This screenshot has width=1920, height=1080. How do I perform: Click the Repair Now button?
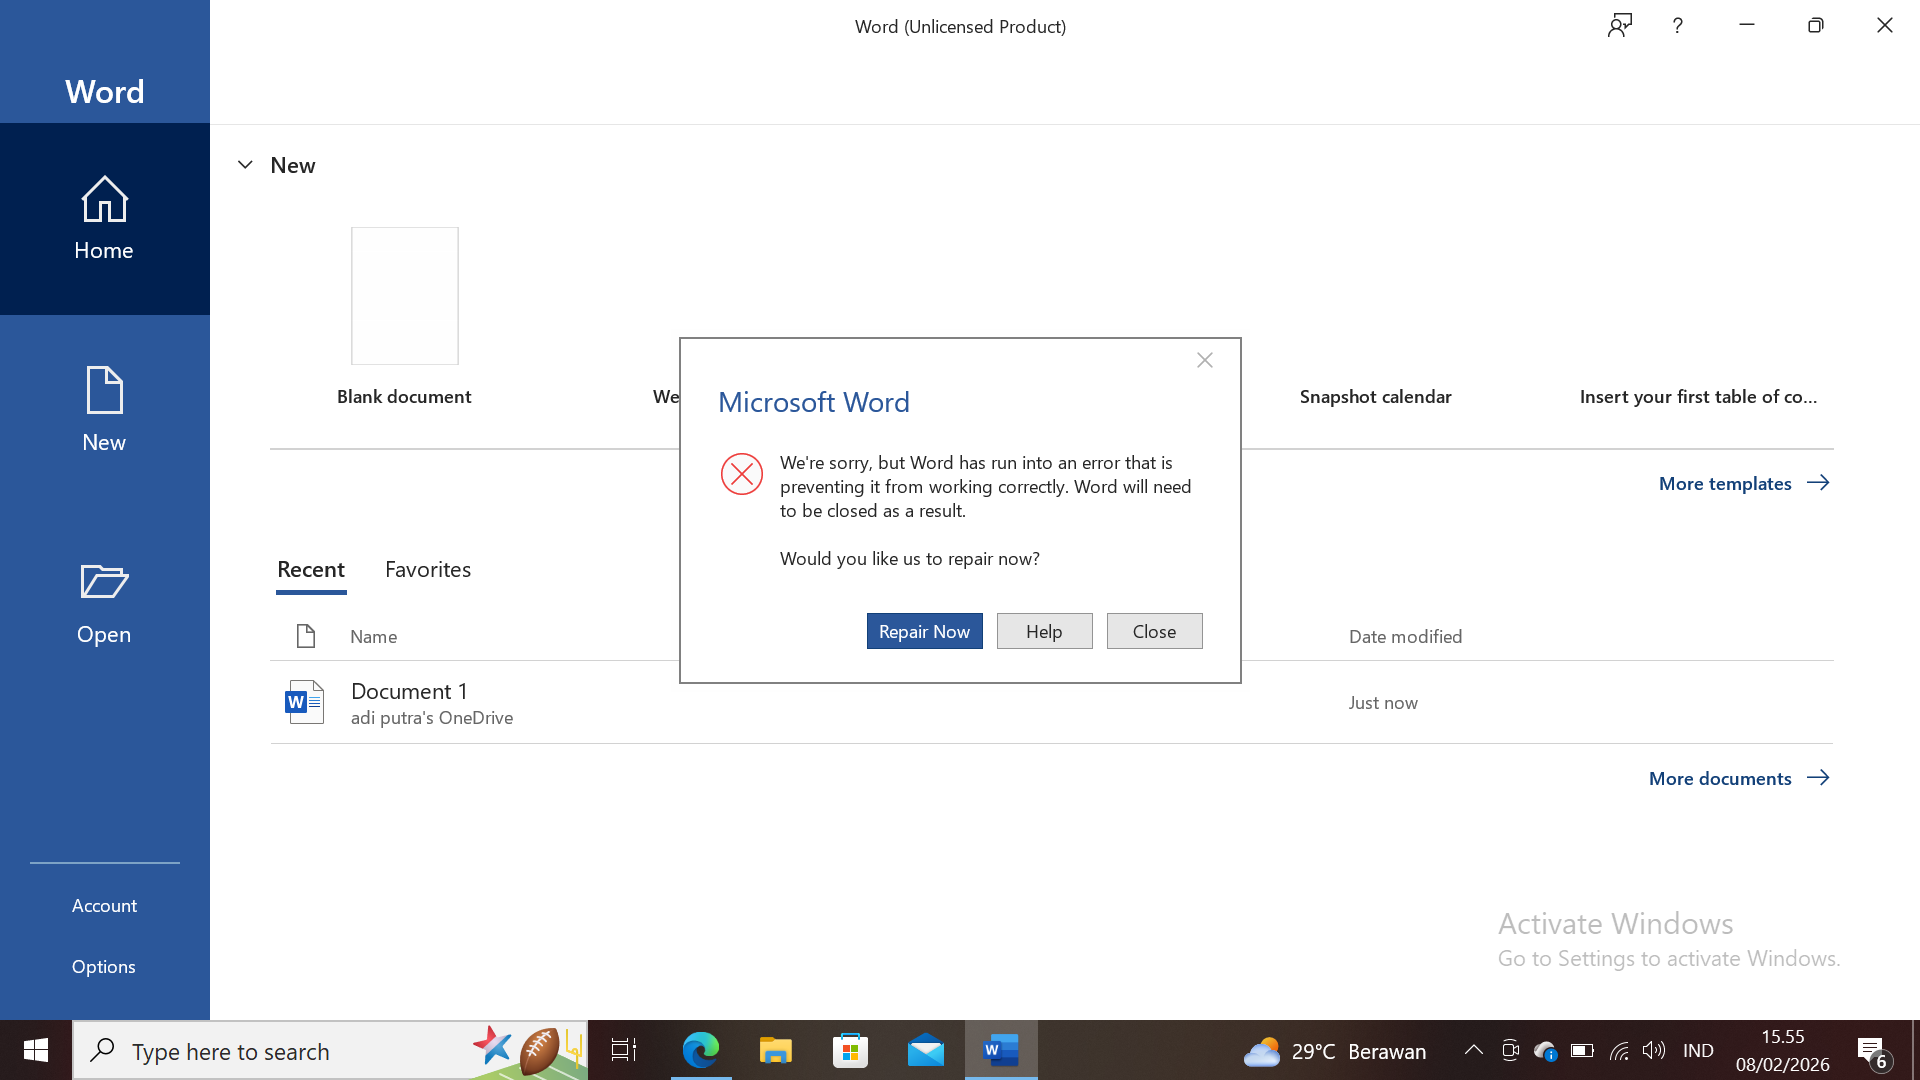coord(924,631)
